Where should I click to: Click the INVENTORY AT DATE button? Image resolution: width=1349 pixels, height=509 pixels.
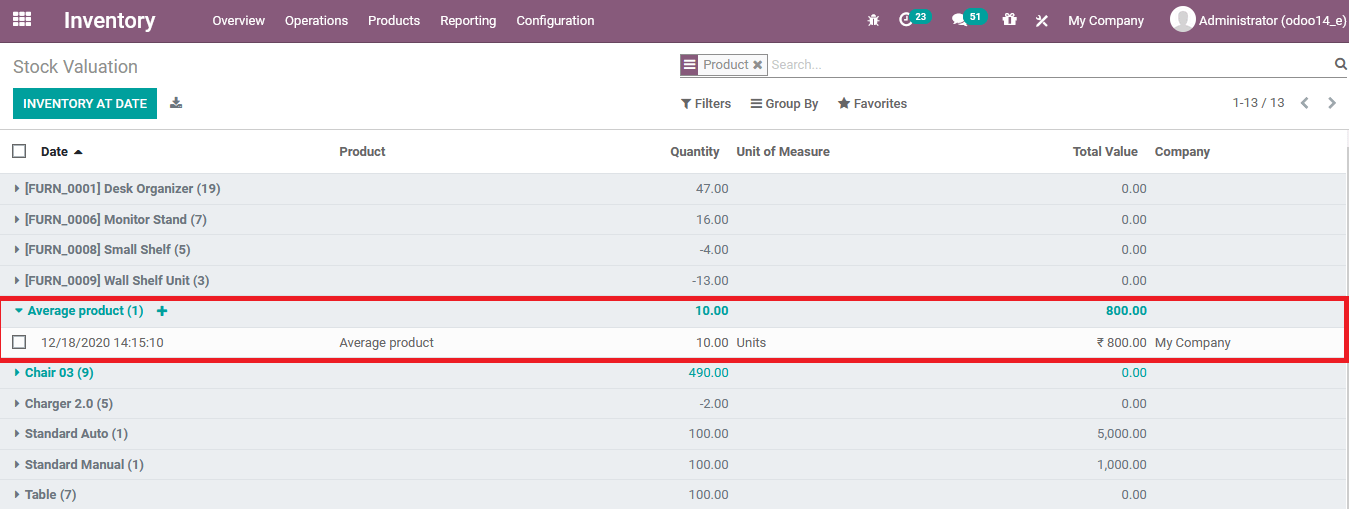click(85, 103)
